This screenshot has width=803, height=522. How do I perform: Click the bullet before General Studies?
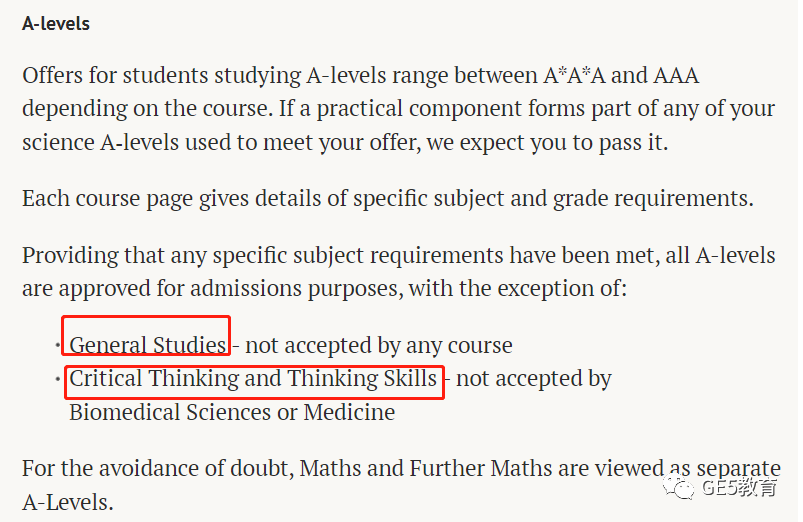58,345
